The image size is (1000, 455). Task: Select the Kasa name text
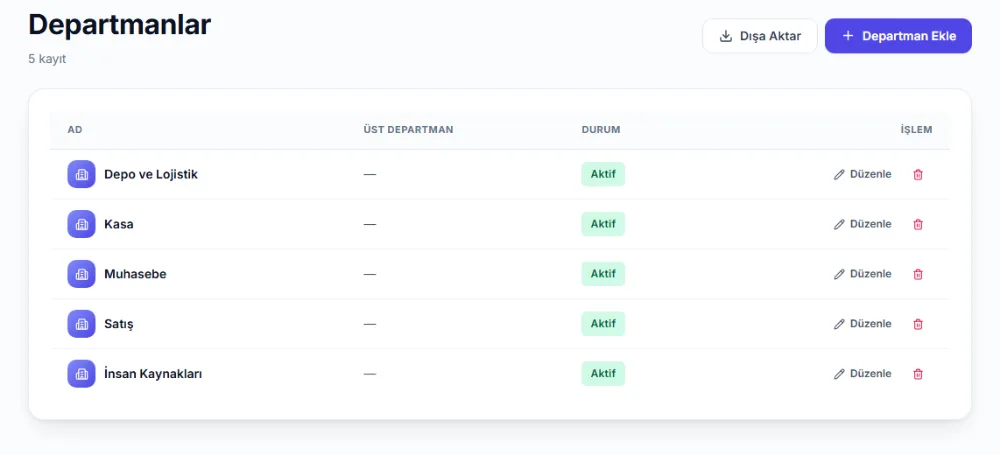coord(119,224)
